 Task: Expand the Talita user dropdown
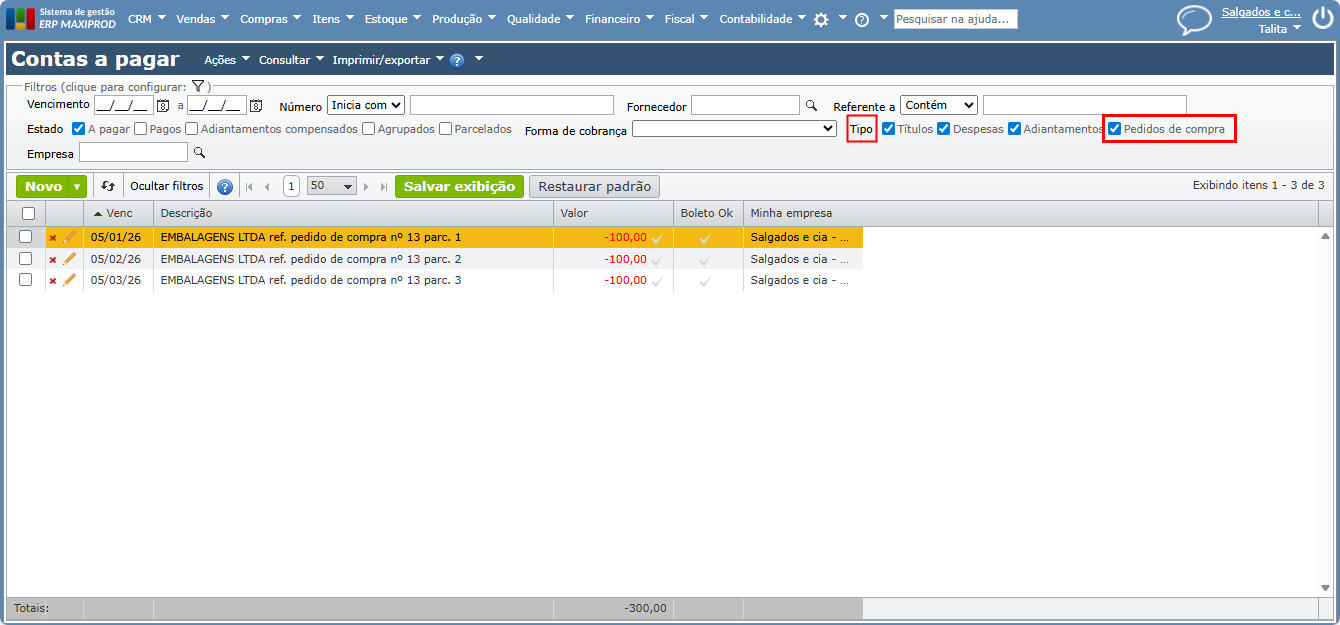[x=1297, y=28]
